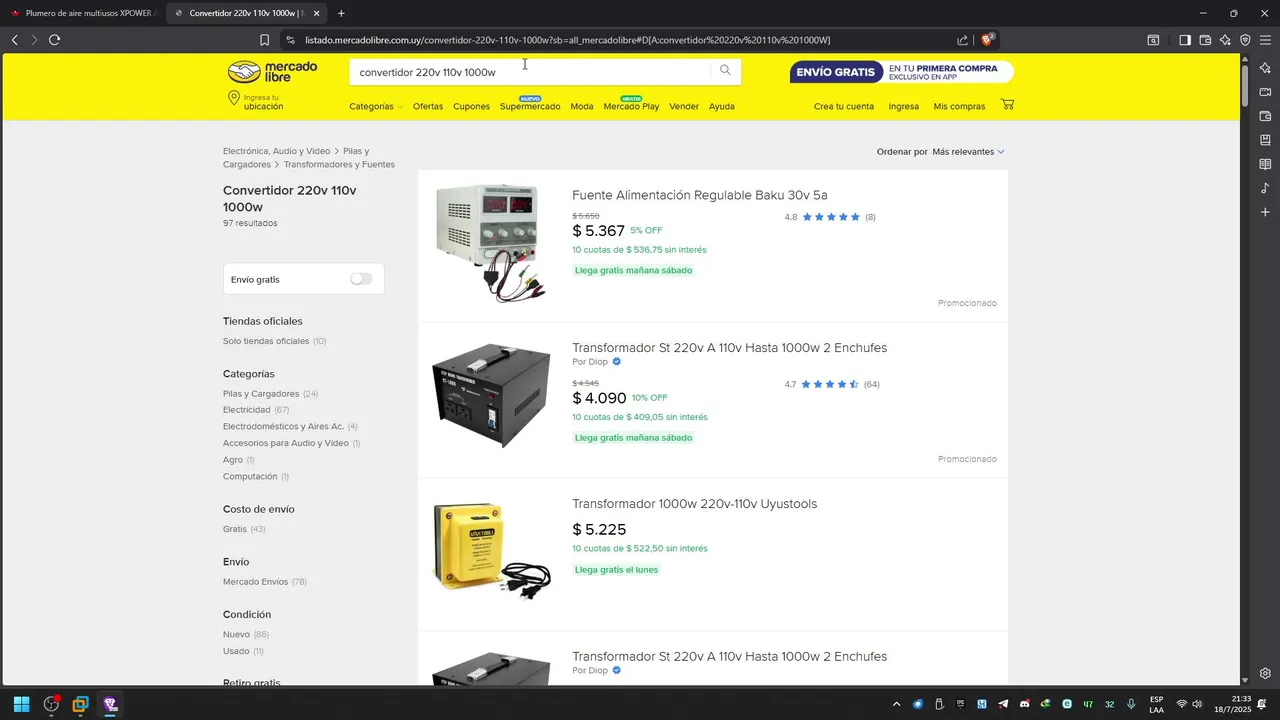
Task: Open Cupones in the navigation menu
Action: click(471, 106)
